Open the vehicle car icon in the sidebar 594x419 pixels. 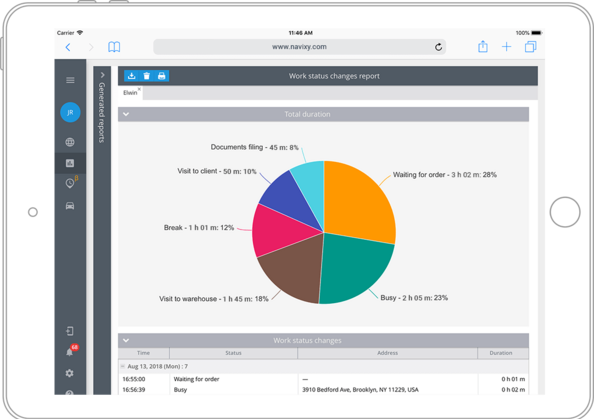click(70, 206)
